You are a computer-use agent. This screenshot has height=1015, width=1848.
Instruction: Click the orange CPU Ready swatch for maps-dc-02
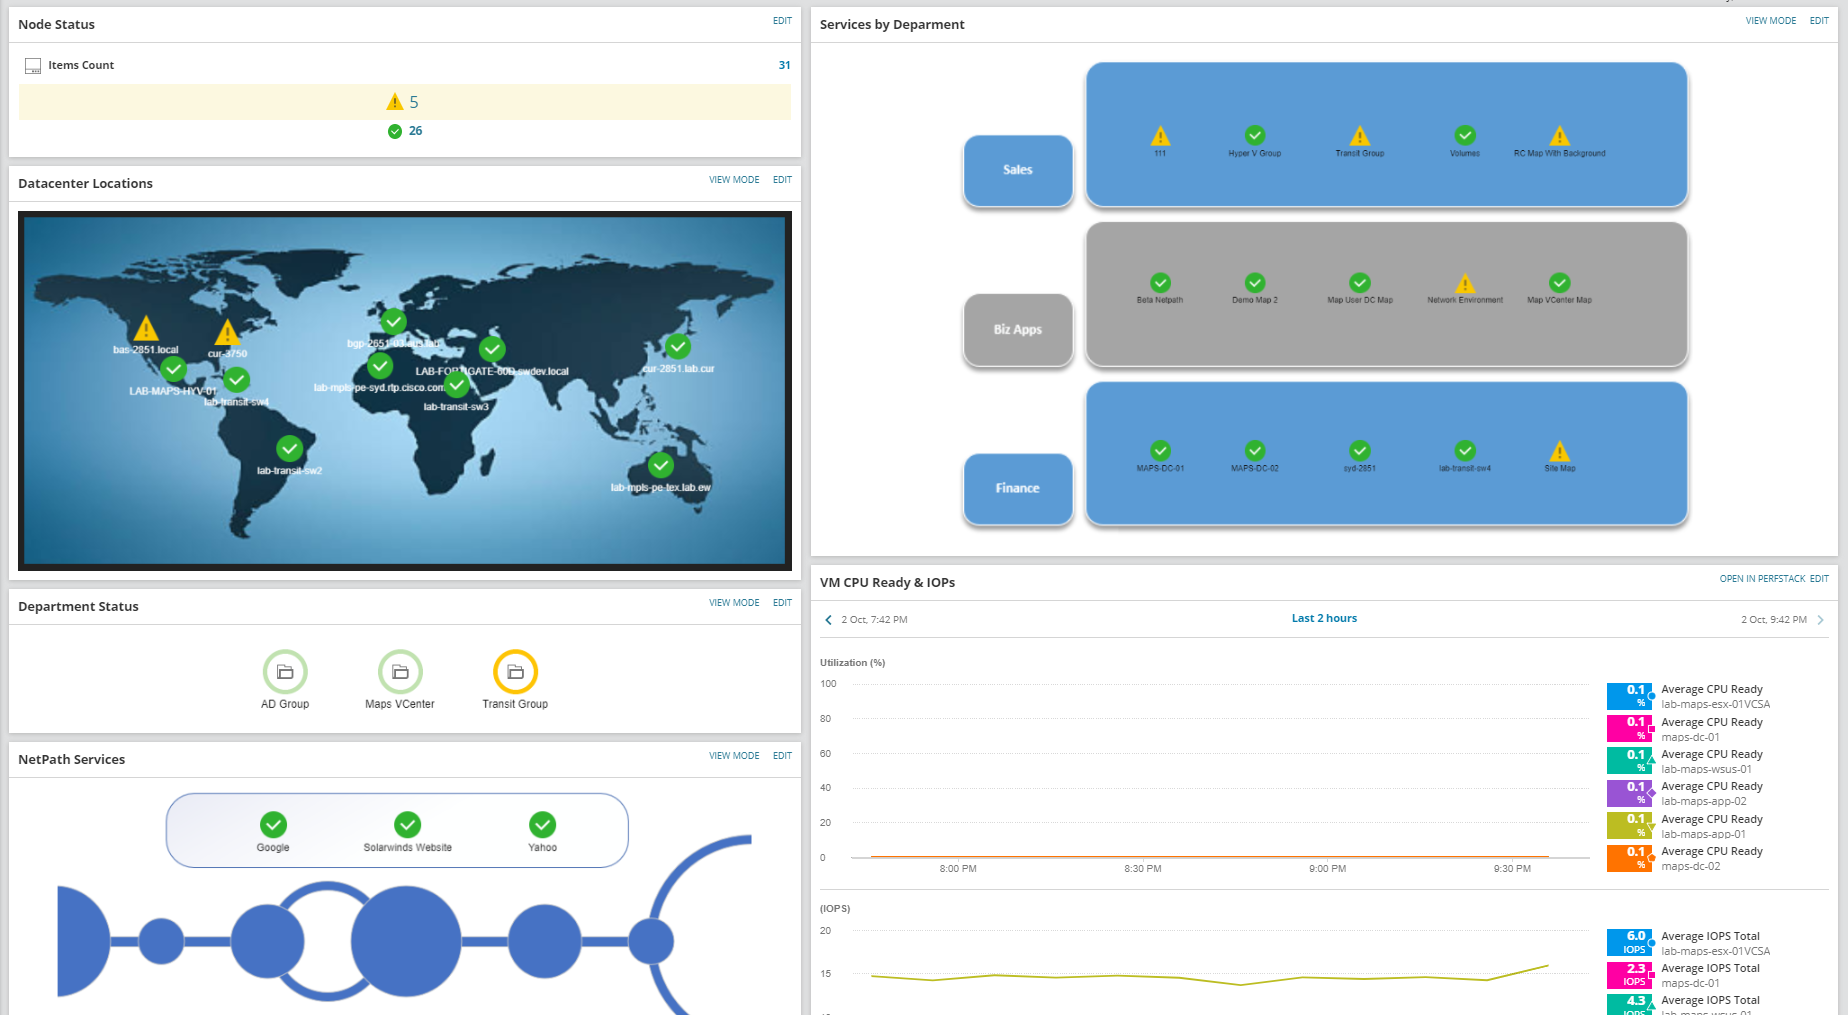(1629, 858)
